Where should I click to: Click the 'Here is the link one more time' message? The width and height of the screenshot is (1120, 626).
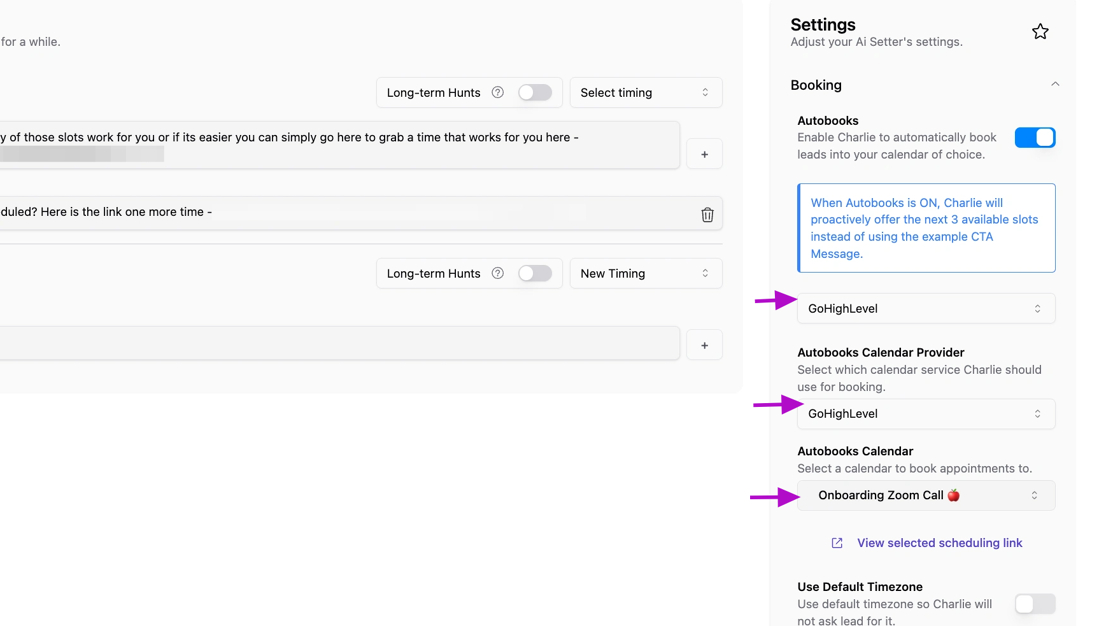point(361,213)
